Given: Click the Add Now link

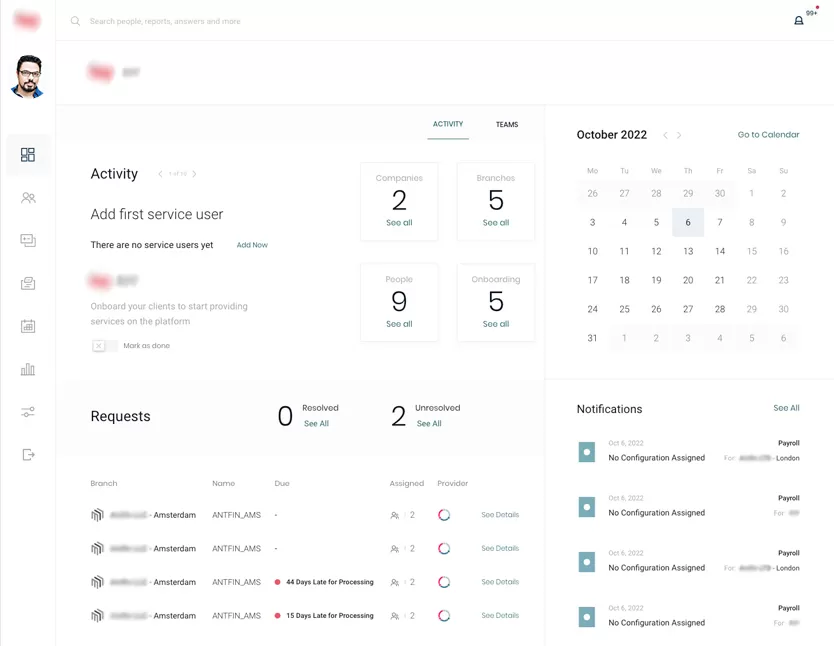Looking at the screenshot, I should 252,245.
